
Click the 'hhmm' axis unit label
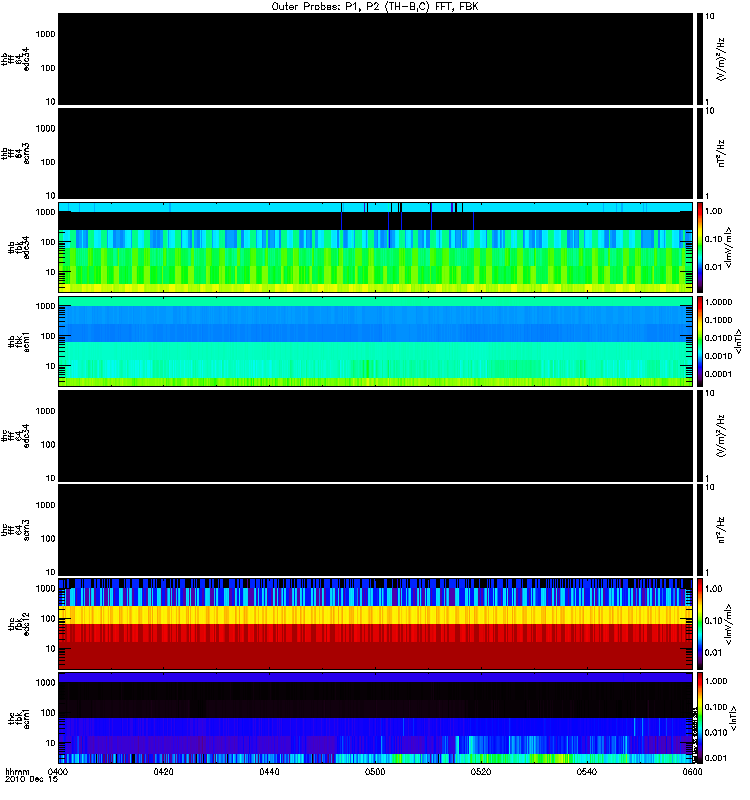tap(17, 771)
